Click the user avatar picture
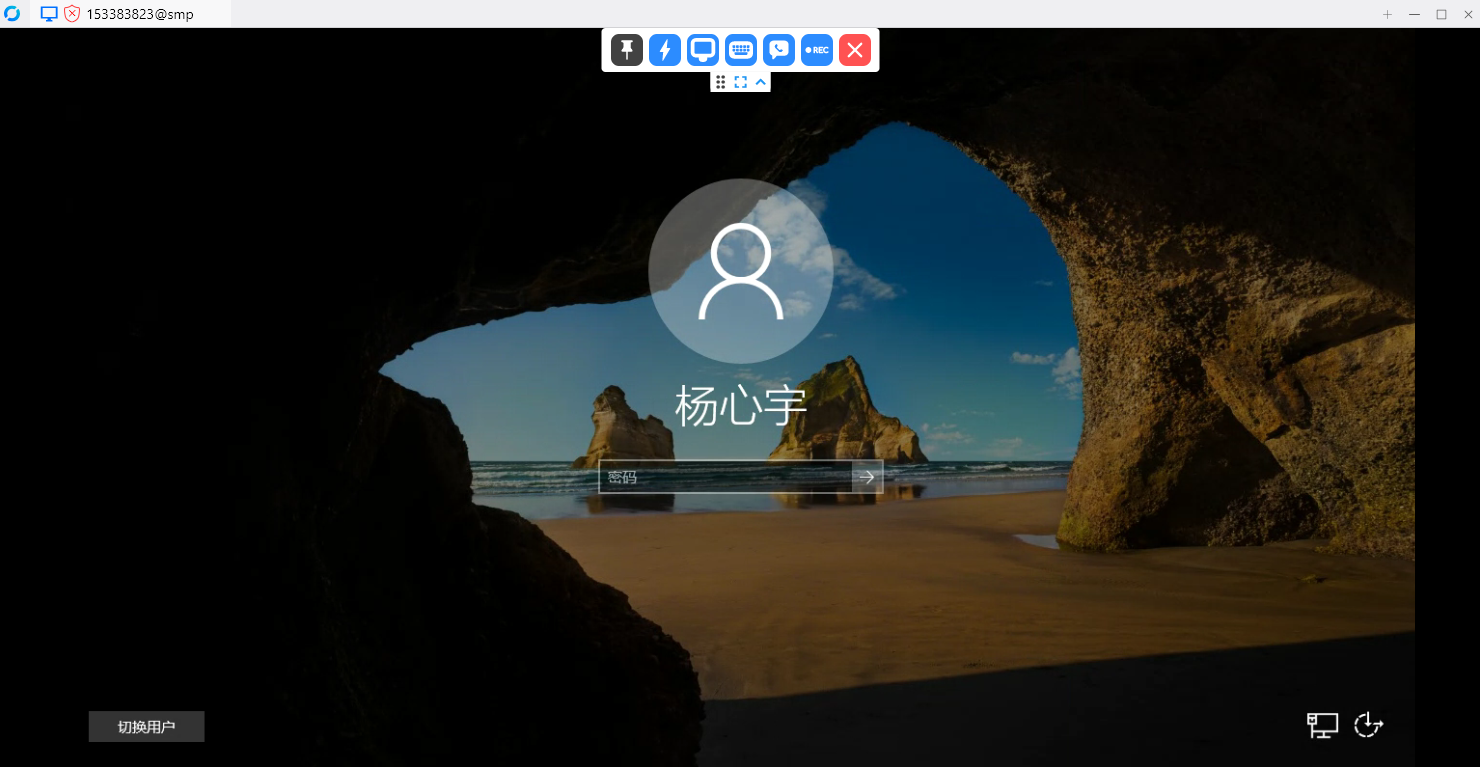Viewport: 1480px width, 767px height. point(740,270)
